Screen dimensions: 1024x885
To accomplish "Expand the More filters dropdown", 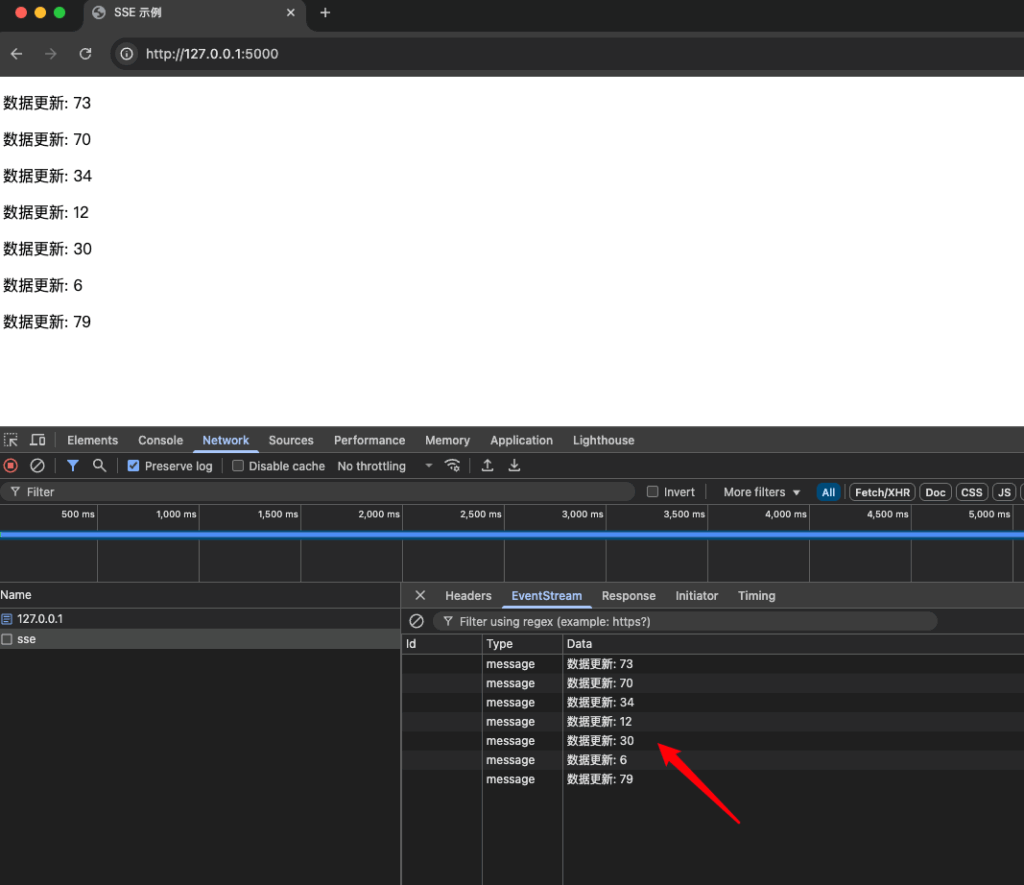I will coord(761,492).
